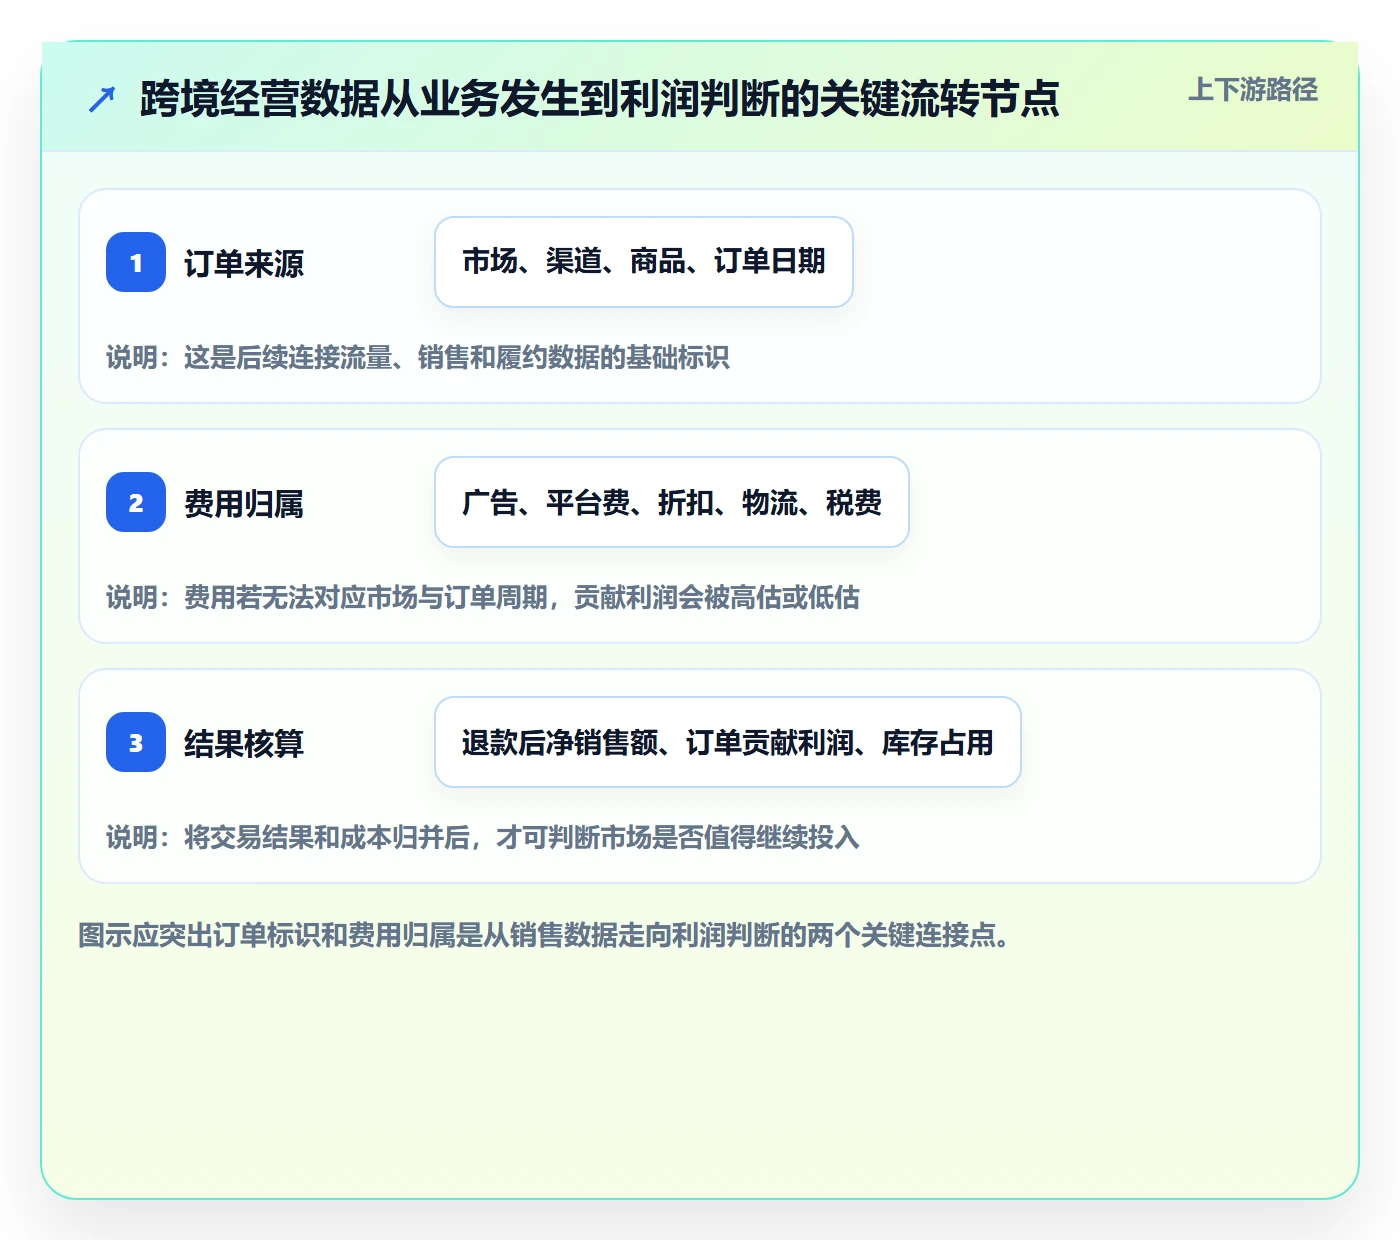Click the step 2 number badge

[x=136, y=502]
